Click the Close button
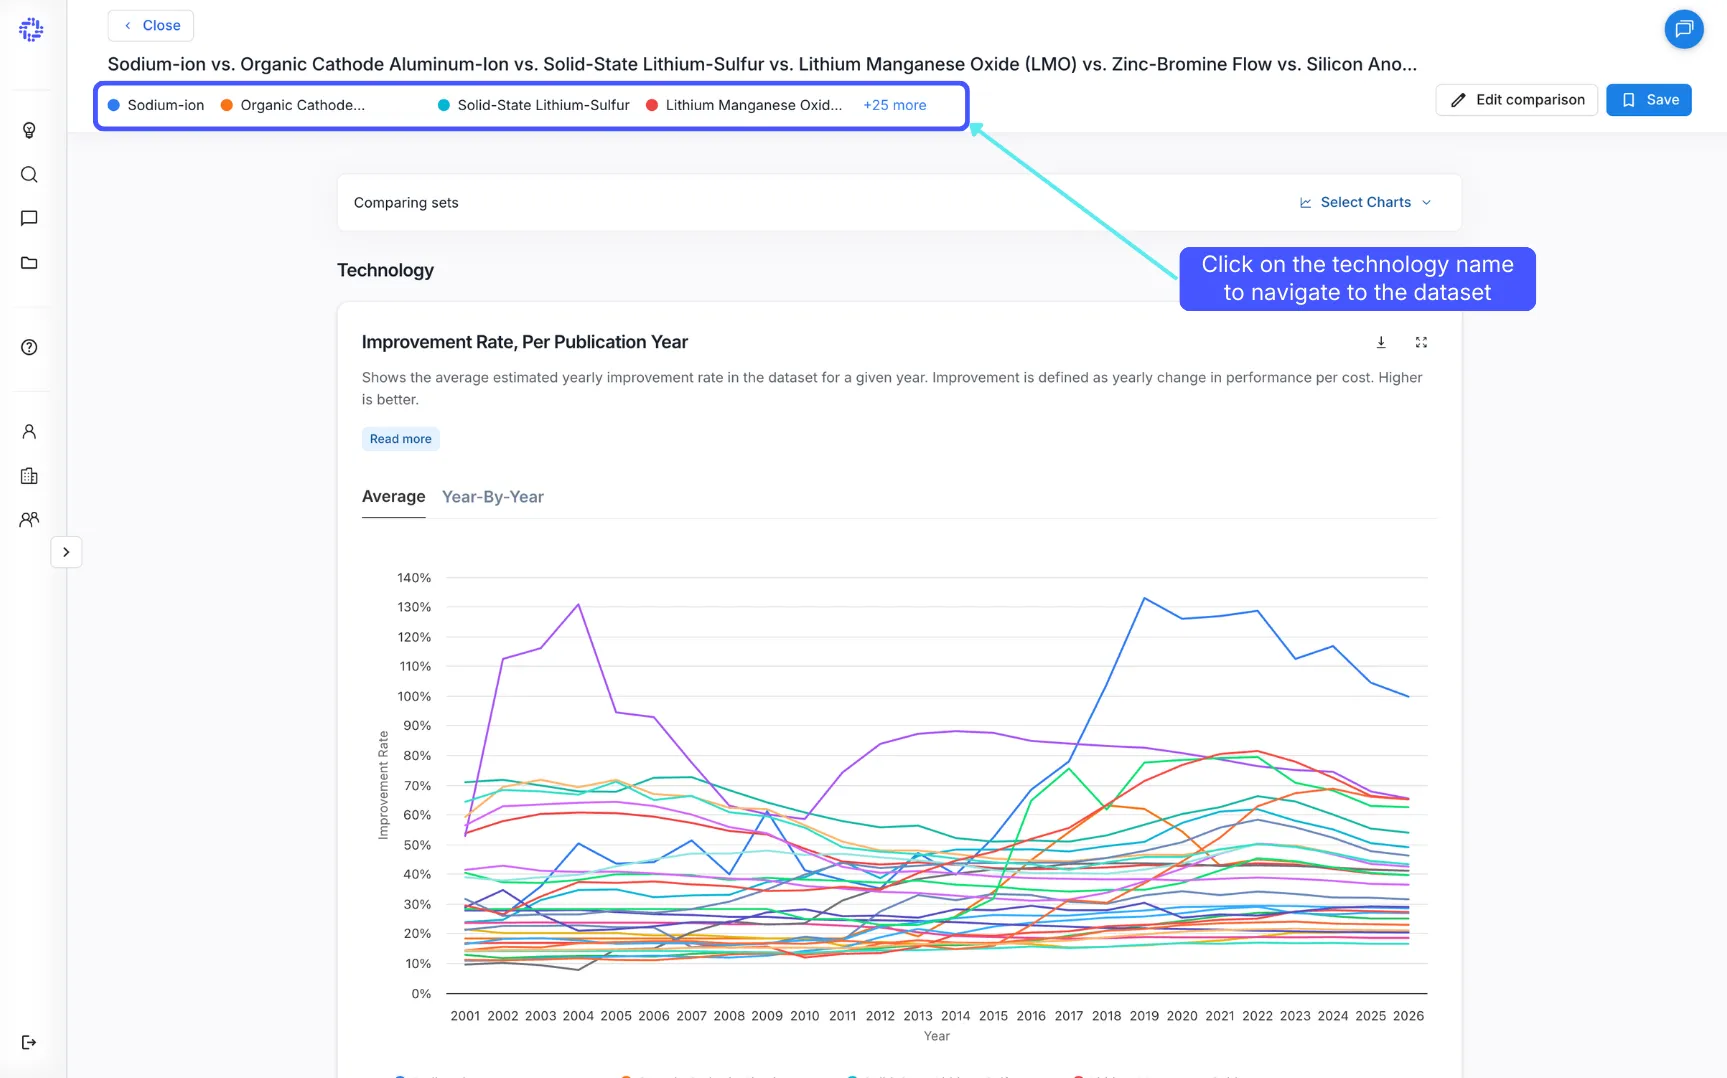This screenshot has height=1078, width=1727. click(x=151, y=25)
